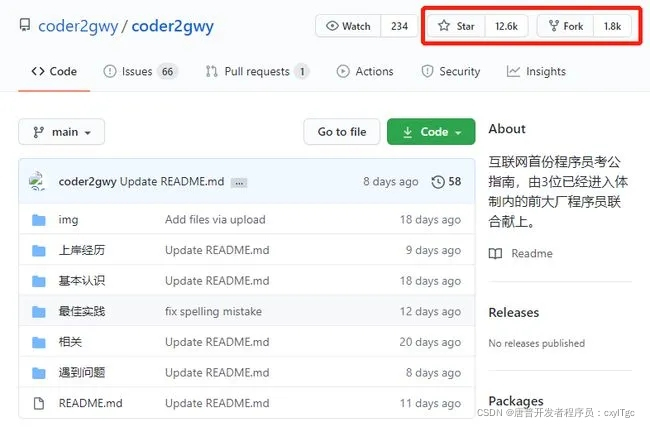Switch to the Code tab

click(54, 71)
